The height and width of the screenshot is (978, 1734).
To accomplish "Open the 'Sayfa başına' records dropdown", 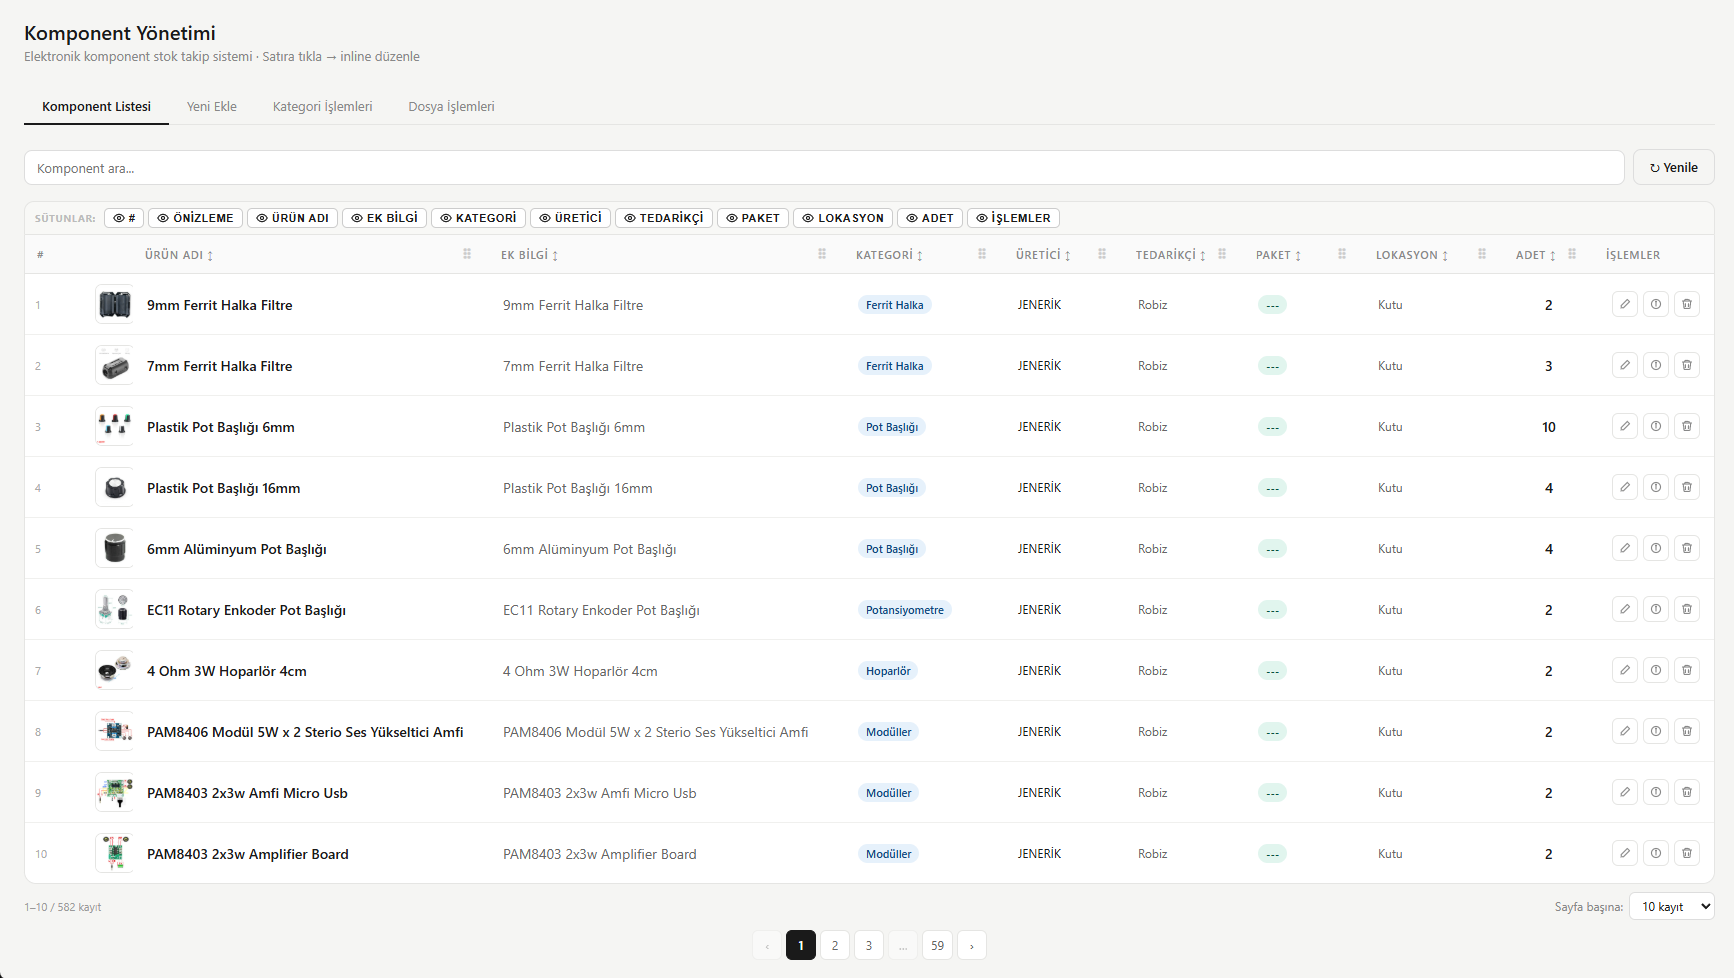I will pos(1671,906).
